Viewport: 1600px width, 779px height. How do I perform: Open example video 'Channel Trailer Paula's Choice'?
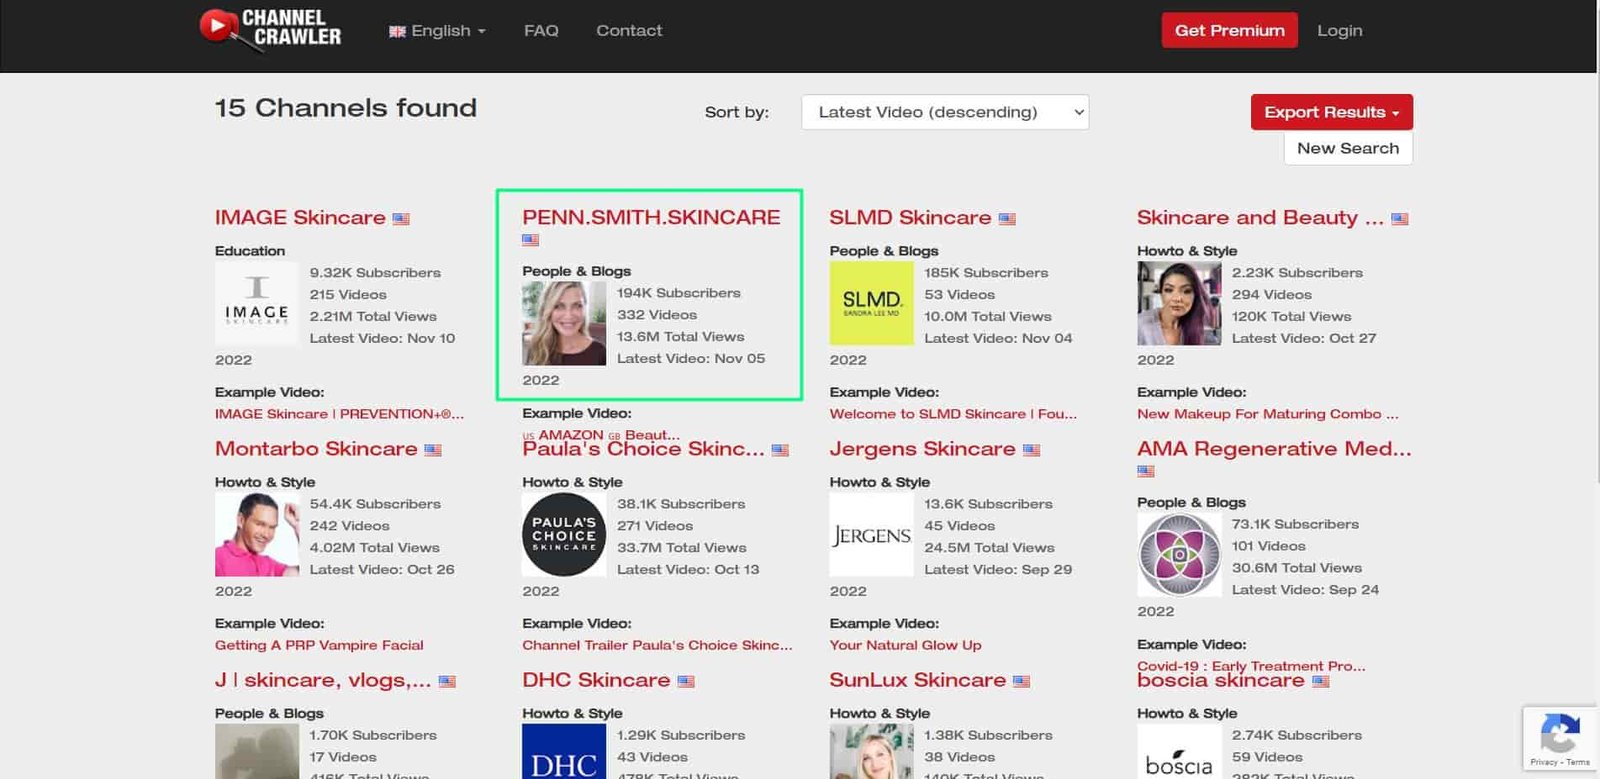(657, 645)
